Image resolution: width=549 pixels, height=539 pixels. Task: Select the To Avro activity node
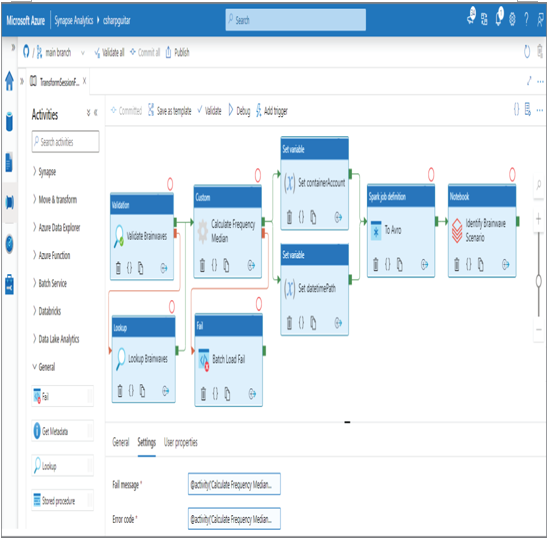[x=401, y=230]
